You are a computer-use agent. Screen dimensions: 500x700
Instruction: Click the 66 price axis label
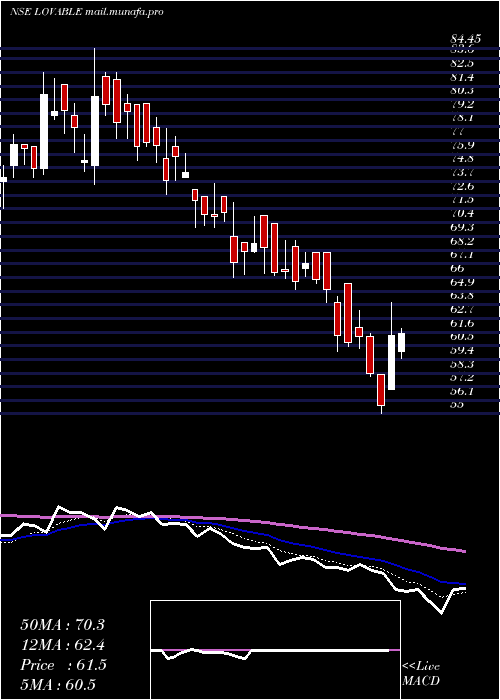click(458, 268)
